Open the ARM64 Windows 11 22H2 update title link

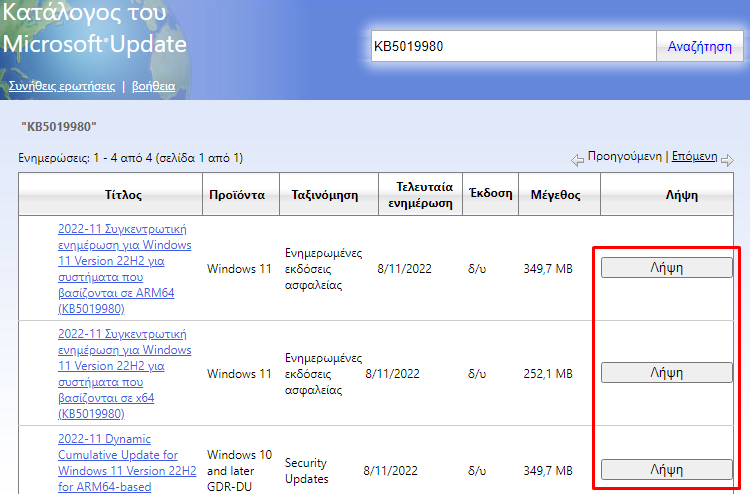[x=124, y=269]
